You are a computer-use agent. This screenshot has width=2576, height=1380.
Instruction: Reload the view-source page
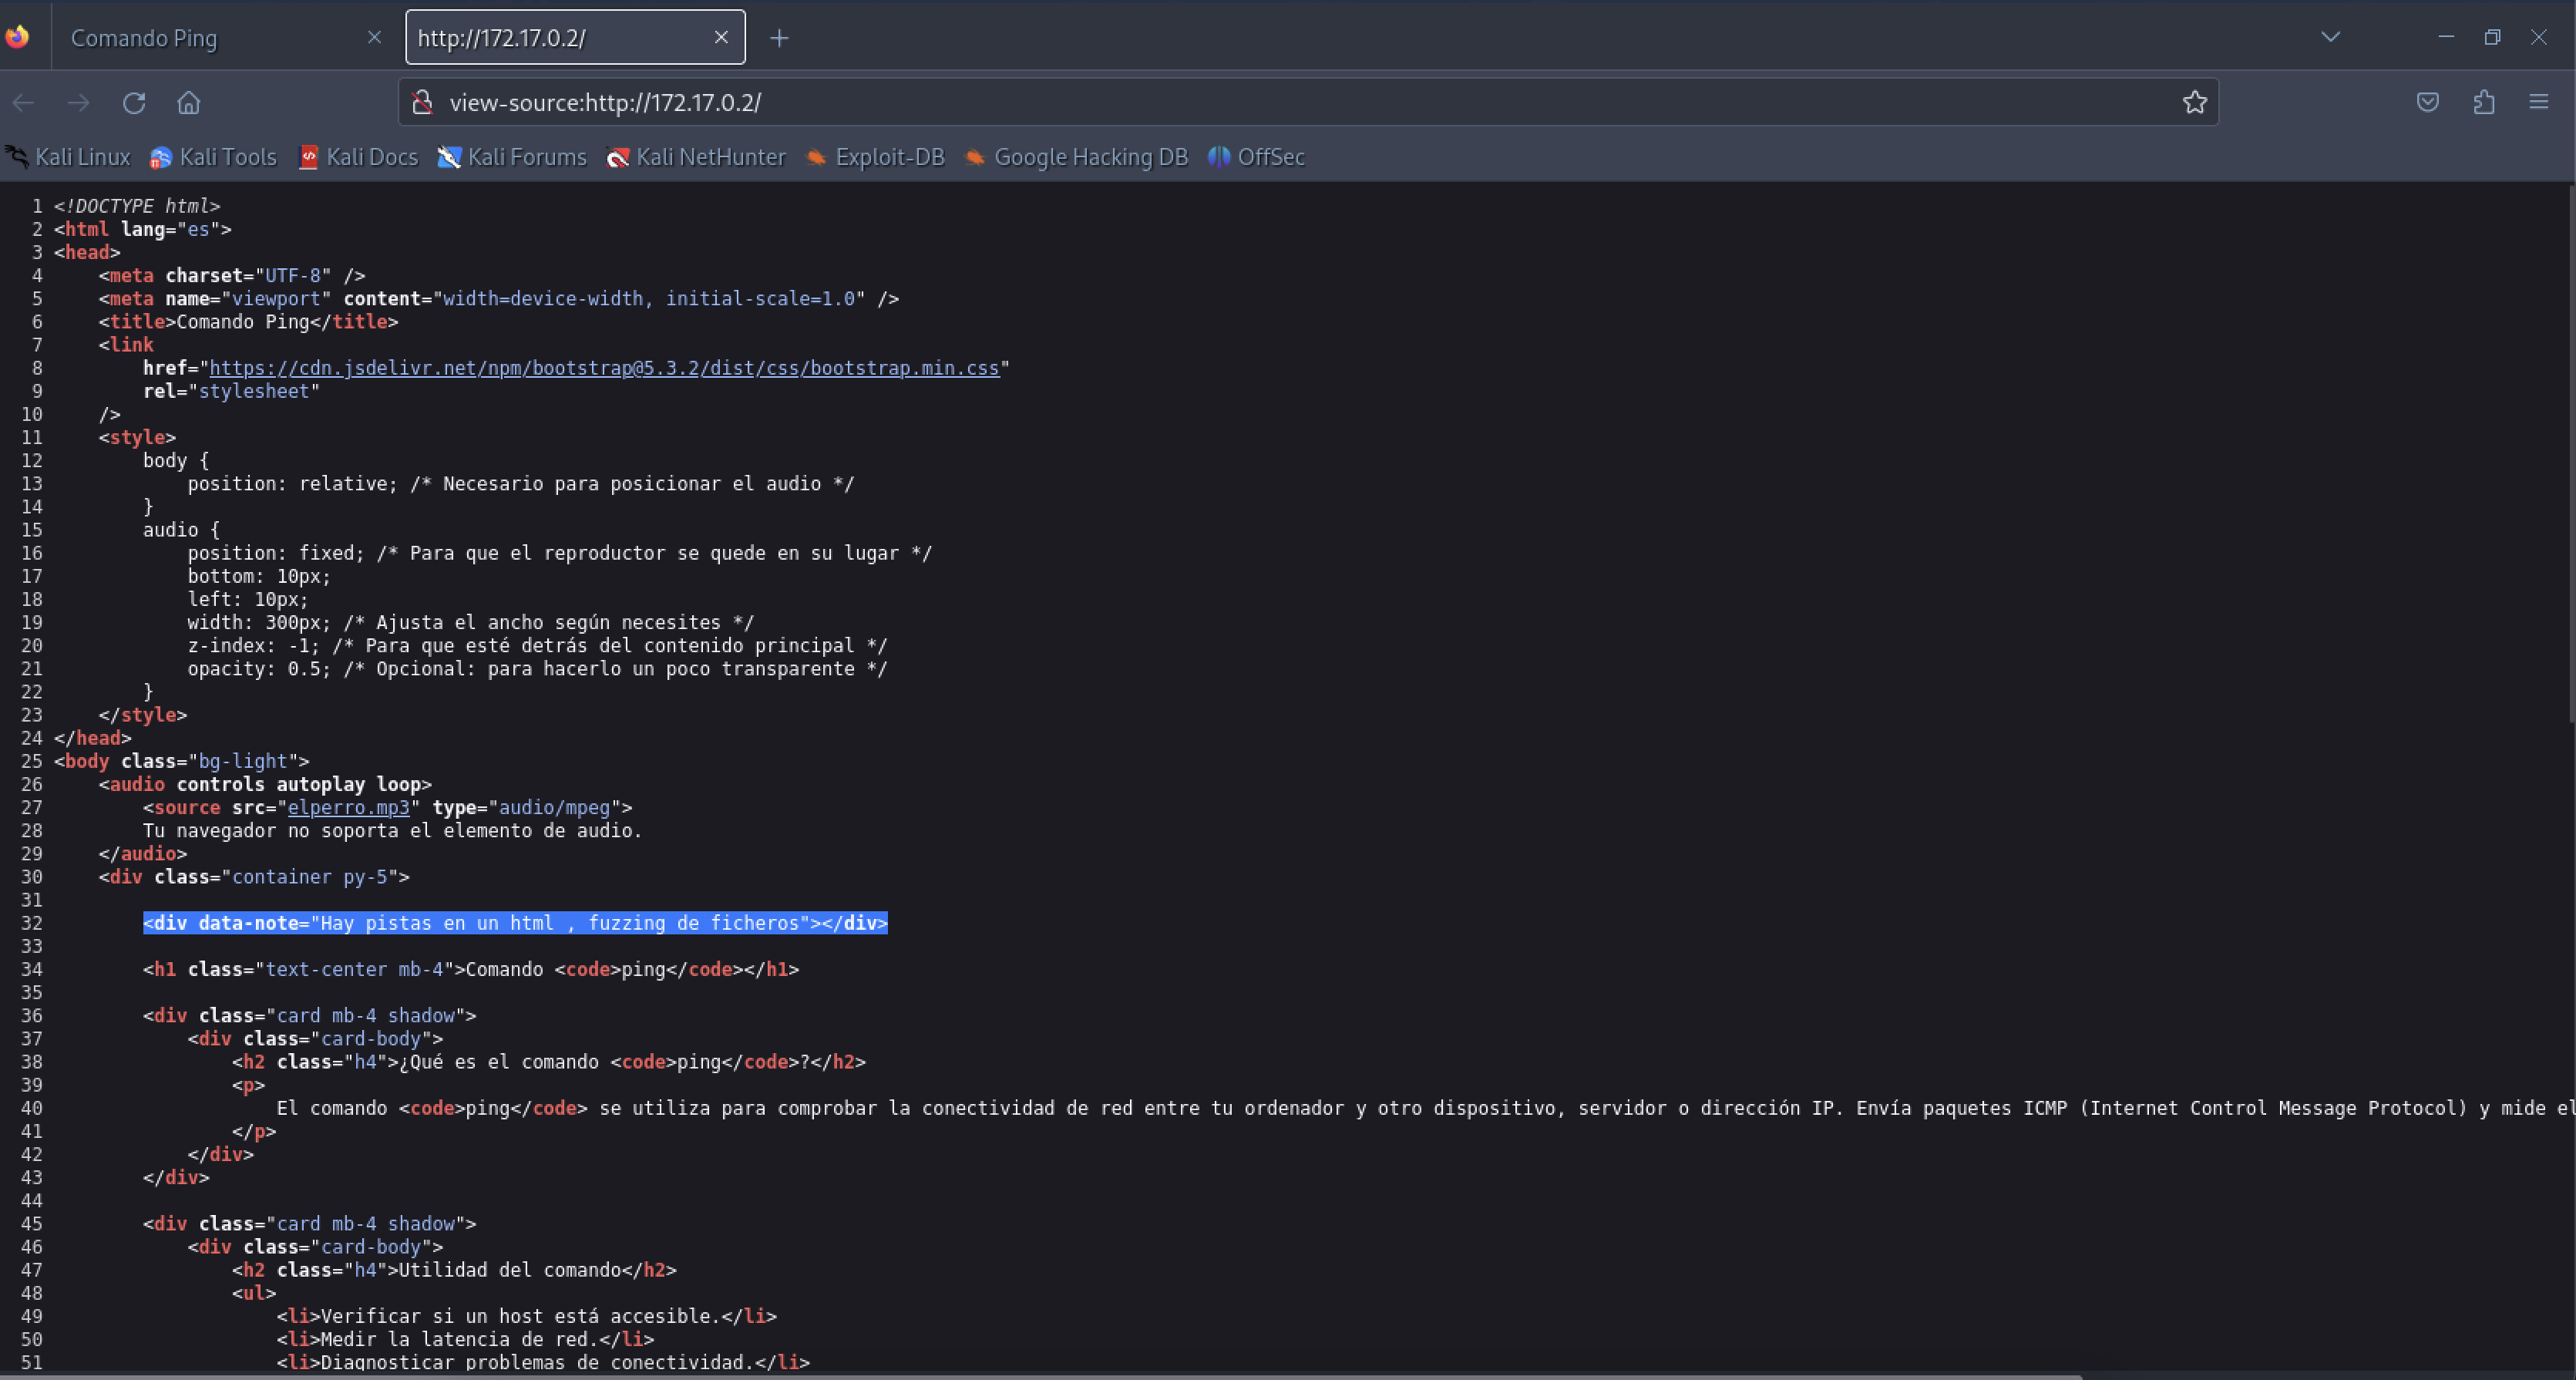[x=134, y=103]
